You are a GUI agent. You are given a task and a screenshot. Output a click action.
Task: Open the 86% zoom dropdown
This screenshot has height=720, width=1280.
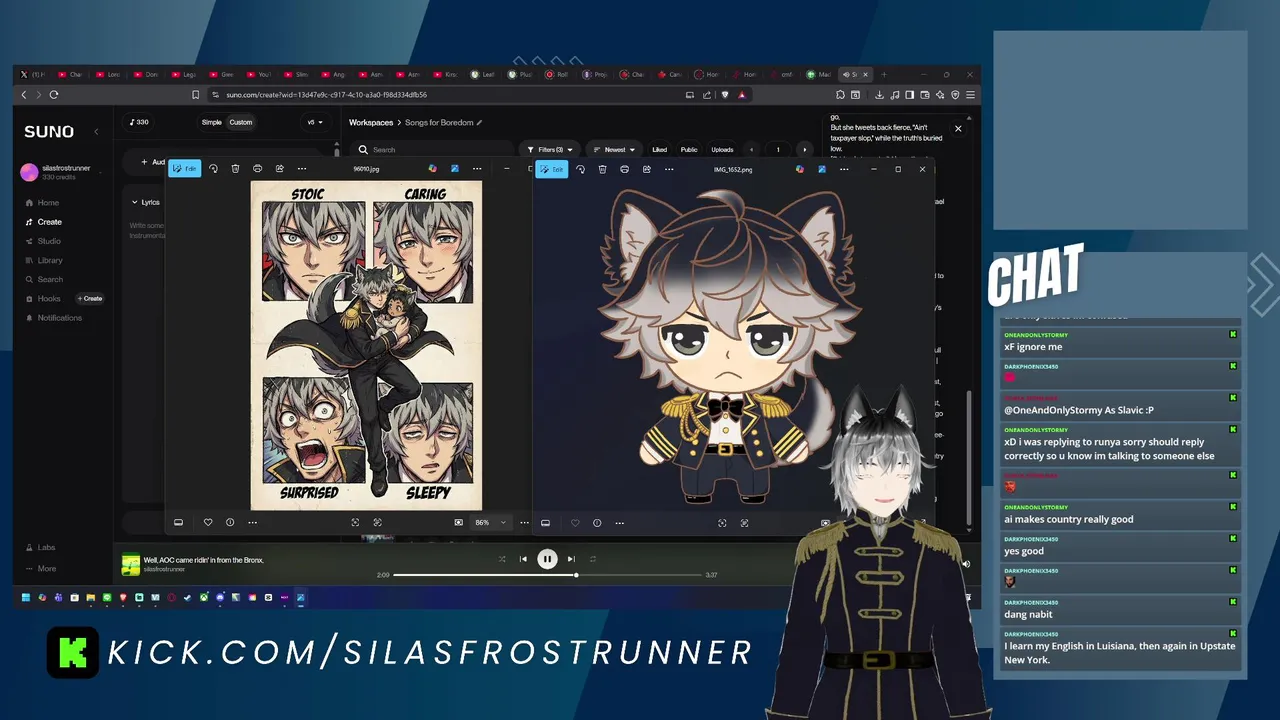pyautogui.click(x=490, y=523)
